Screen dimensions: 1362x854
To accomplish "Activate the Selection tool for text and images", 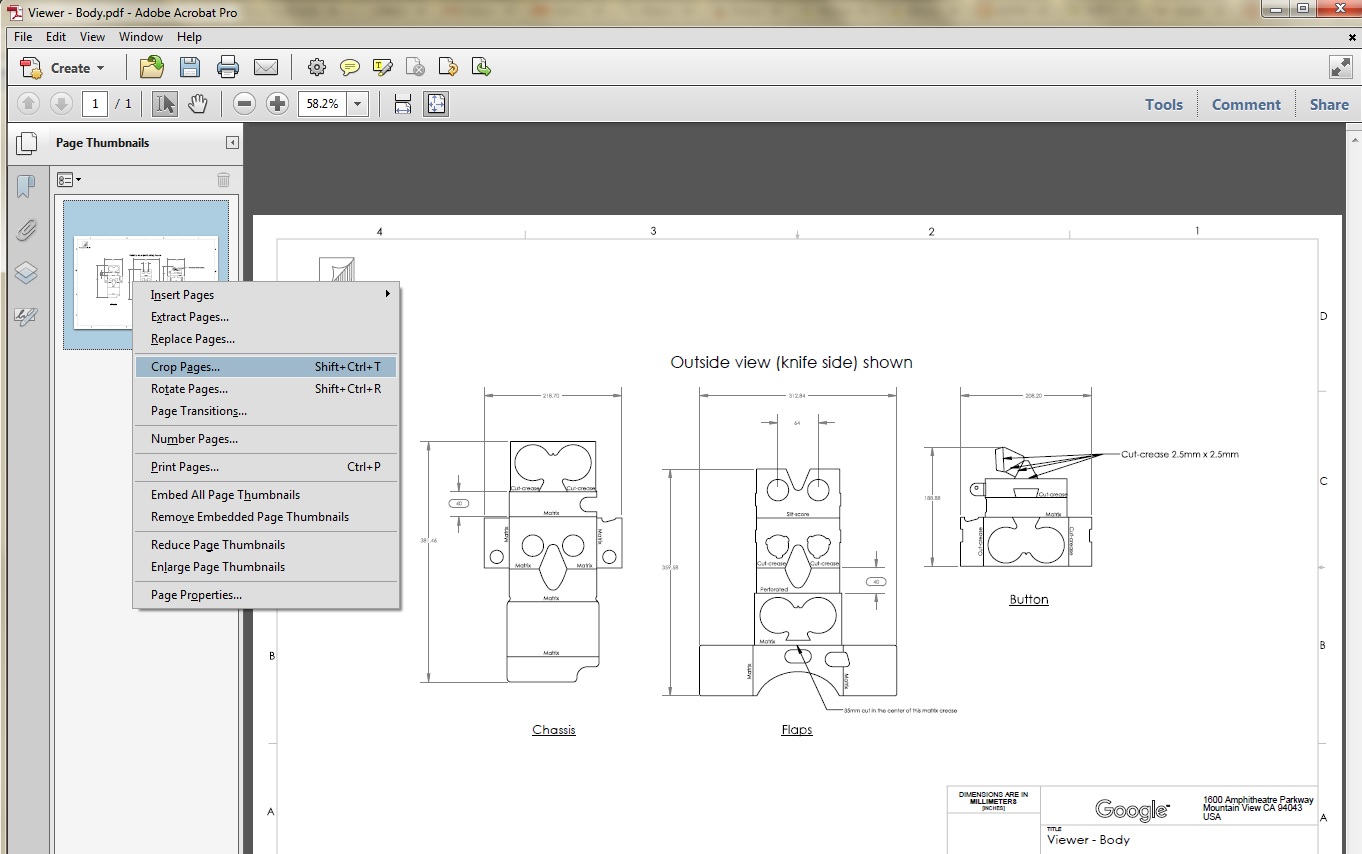I will 165,103.
